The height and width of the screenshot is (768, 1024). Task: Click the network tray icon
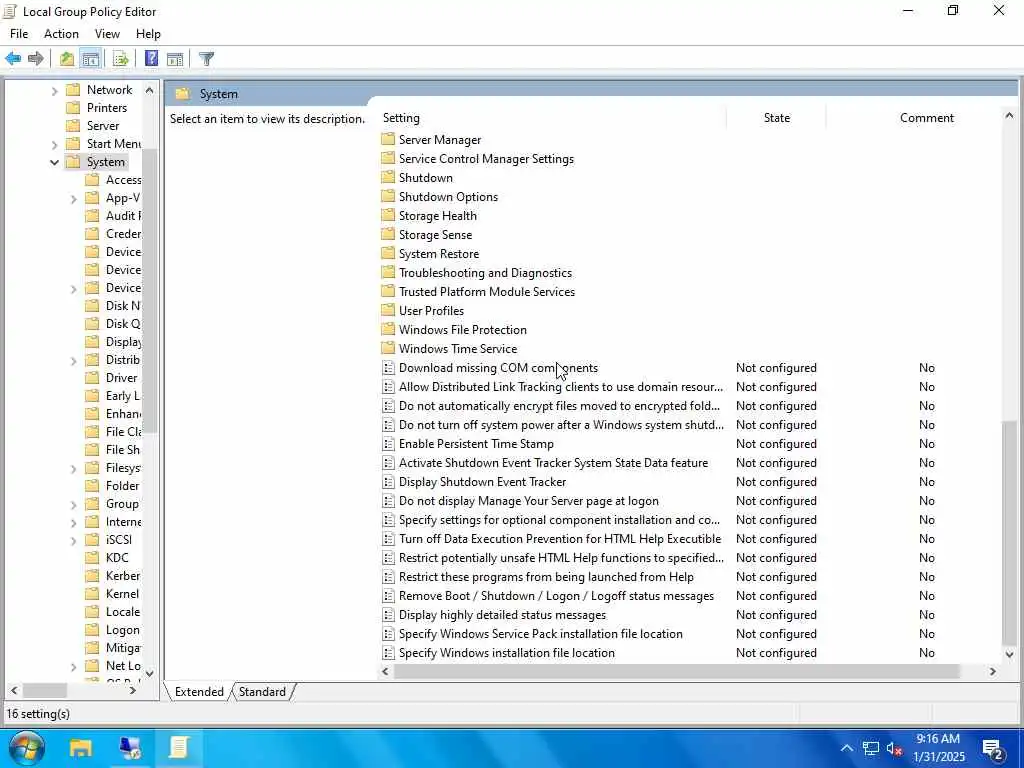point(871,748)
